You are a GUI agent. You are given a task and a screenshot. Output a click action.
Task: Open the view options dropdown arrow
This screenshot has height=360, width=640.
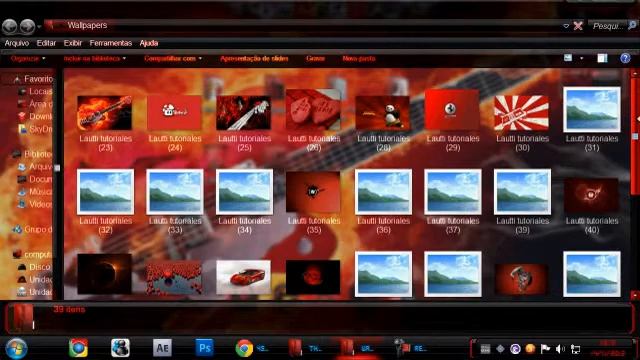pos(582,58)
